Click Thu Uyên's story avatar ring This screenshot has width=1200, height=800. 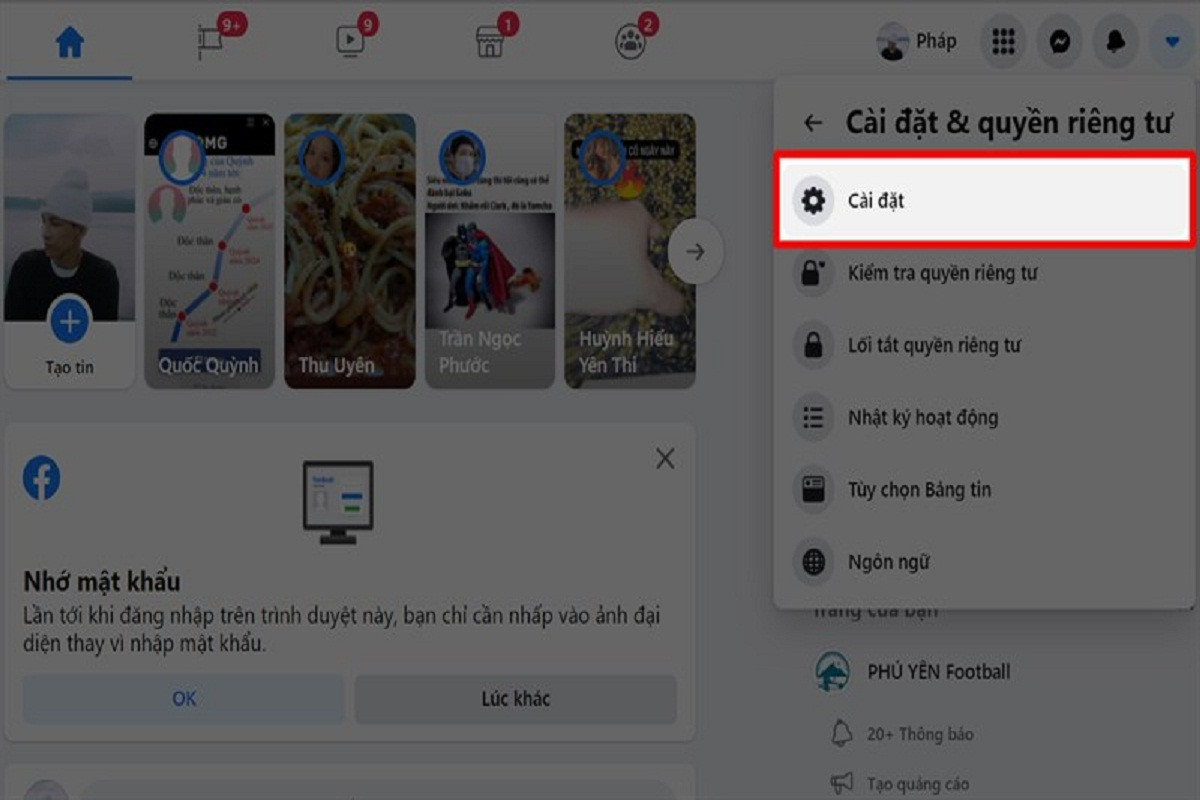tap(321, 157)
